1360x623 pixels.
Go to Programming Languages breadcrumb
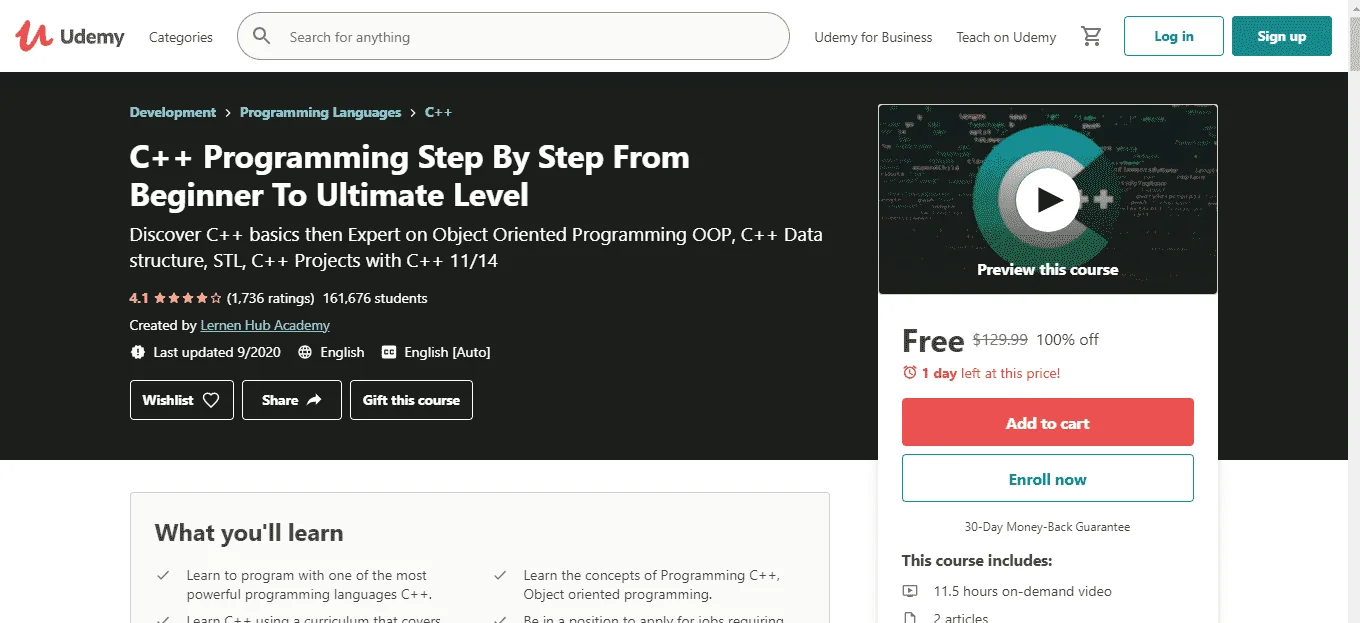[320, 112]
